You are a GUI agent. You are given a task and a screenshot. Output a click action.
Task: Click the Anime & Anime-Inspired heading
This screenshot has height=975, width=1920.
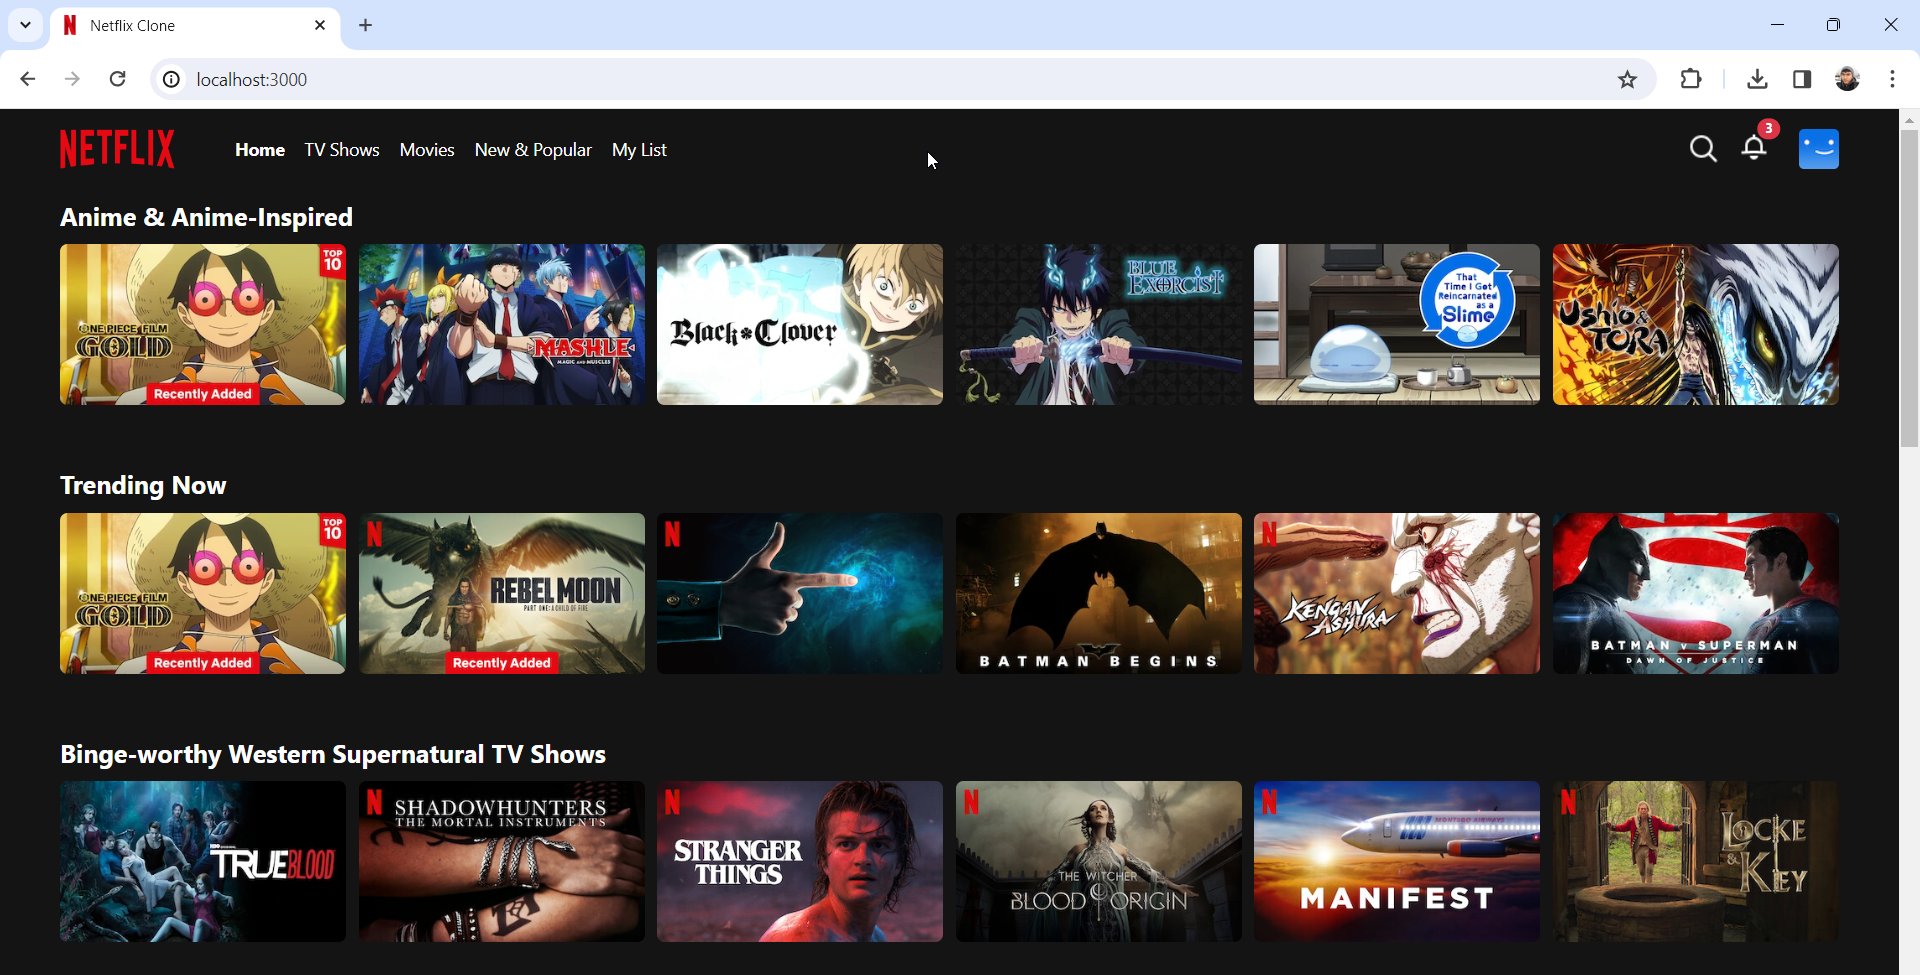pos(206,217)
